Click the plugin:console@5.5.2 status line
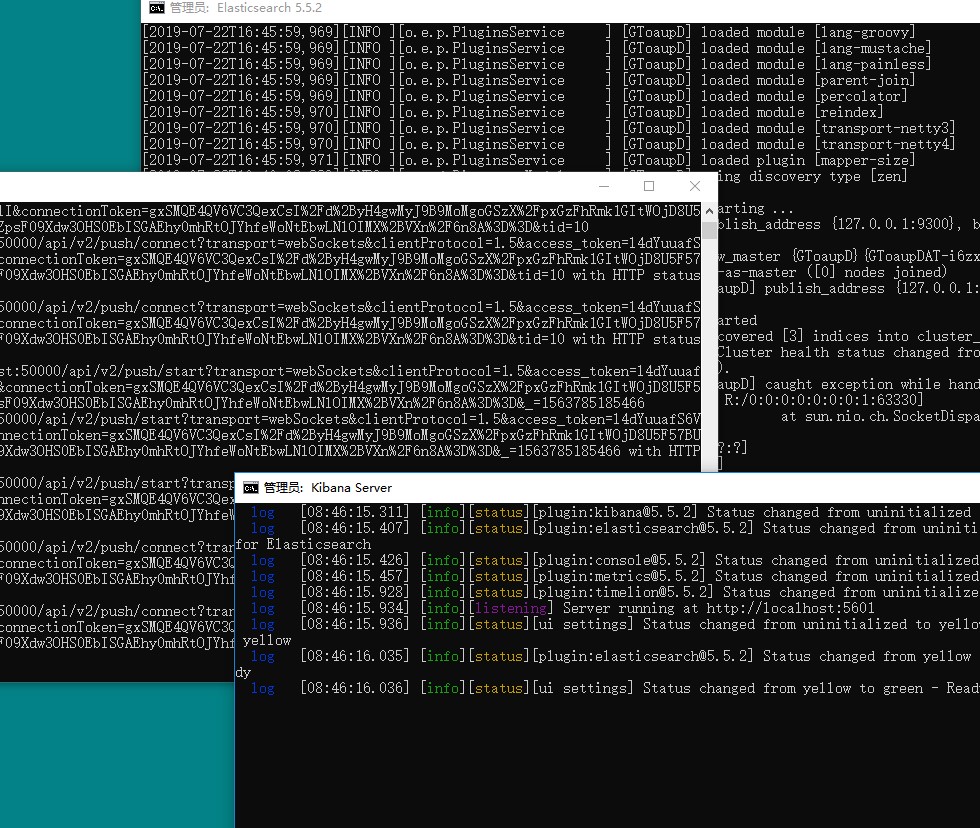Screen dimensions: 980x828 coord(615,561)
